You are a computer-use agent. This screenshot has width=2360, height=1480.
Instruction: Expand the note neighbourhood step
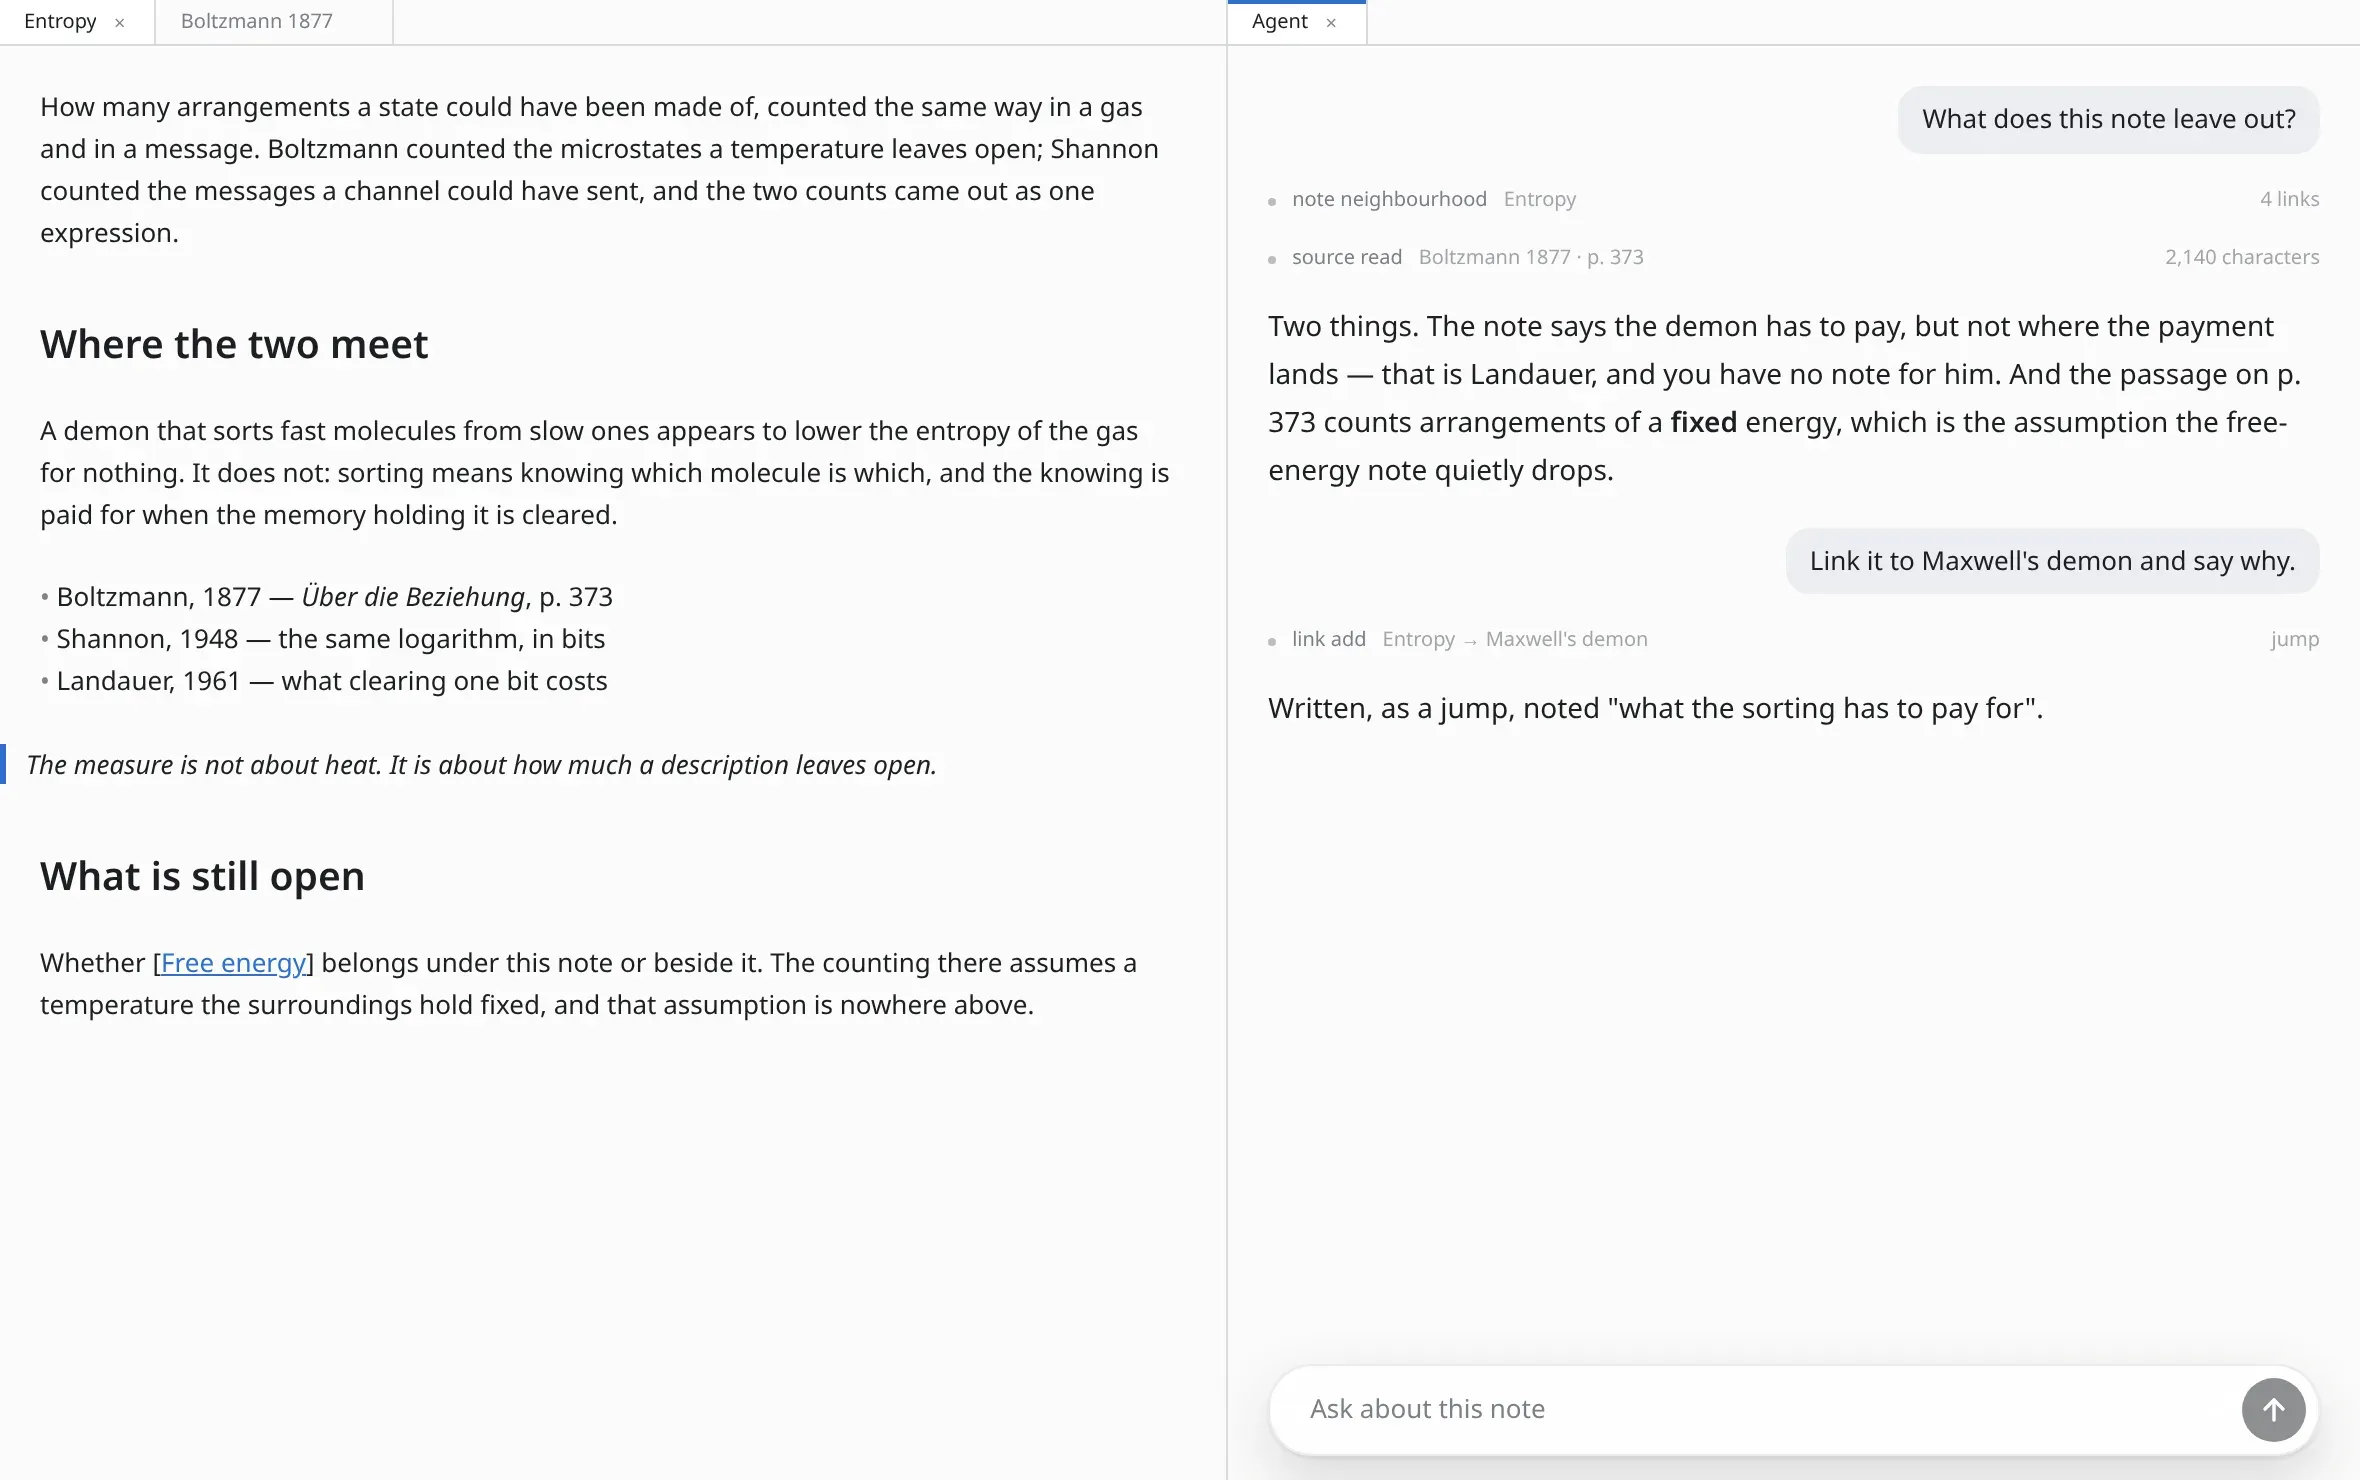click(1793, 199)
